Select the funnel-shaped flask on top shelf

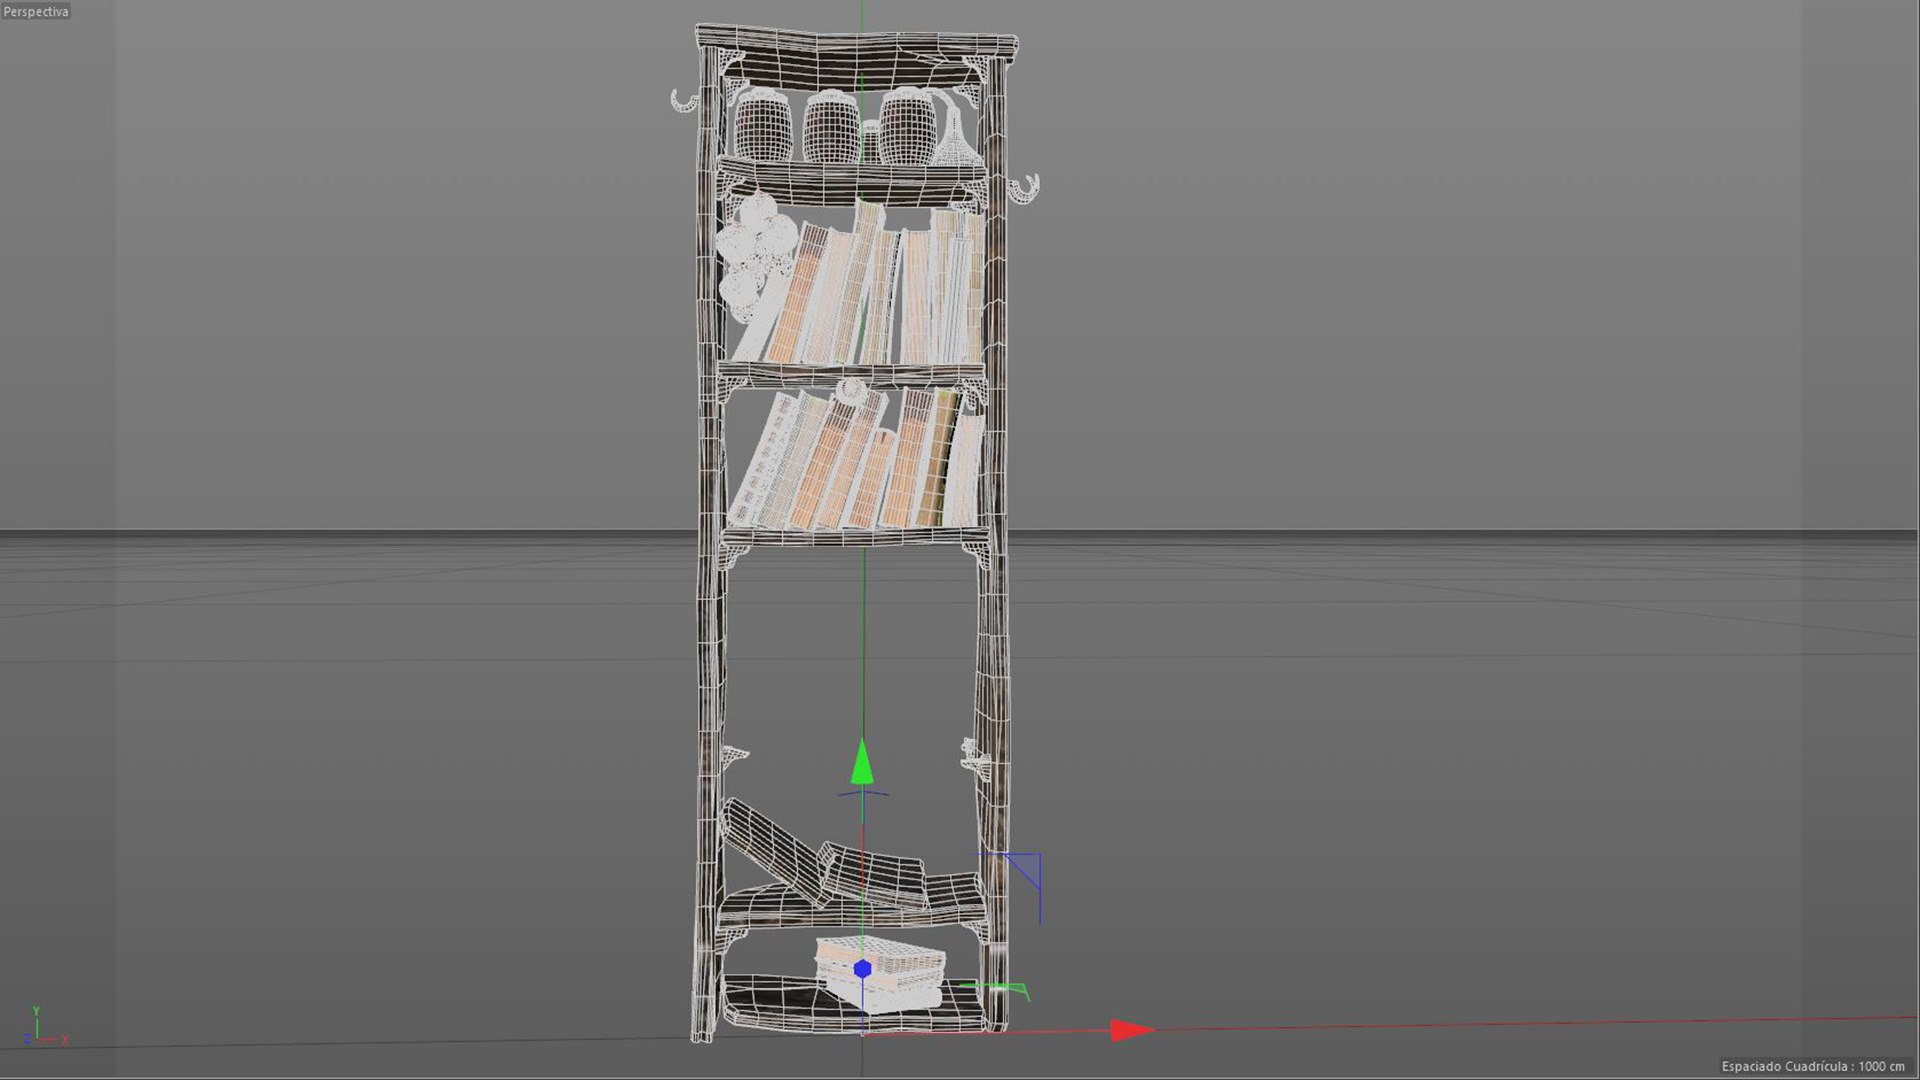click(954, 145)
